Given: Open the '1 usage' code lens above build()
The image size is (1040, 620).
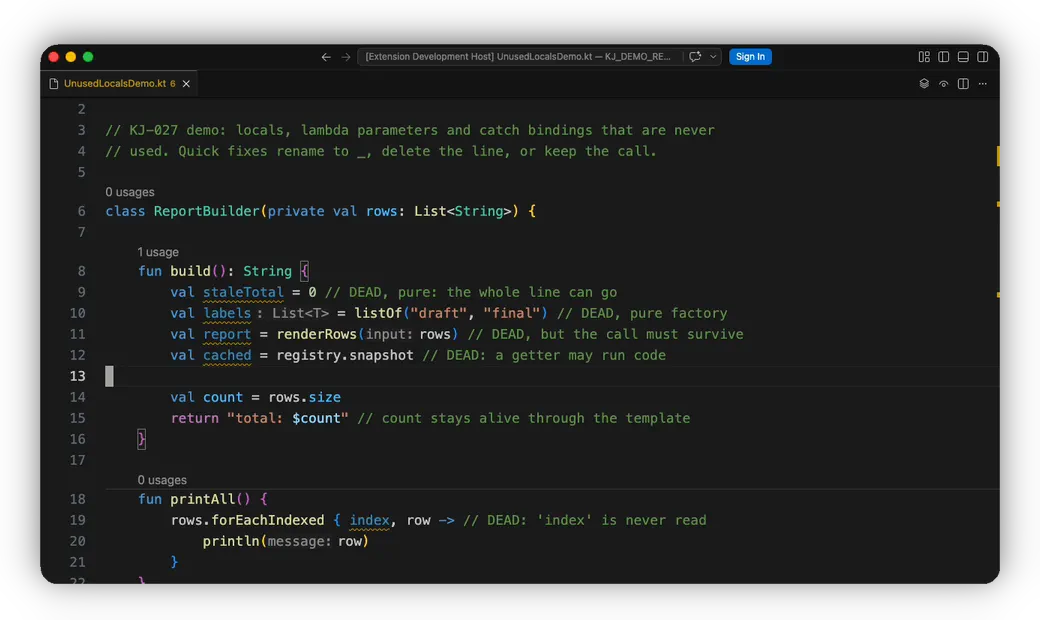Looking at the screenshot, I should [x=158, y=252].
